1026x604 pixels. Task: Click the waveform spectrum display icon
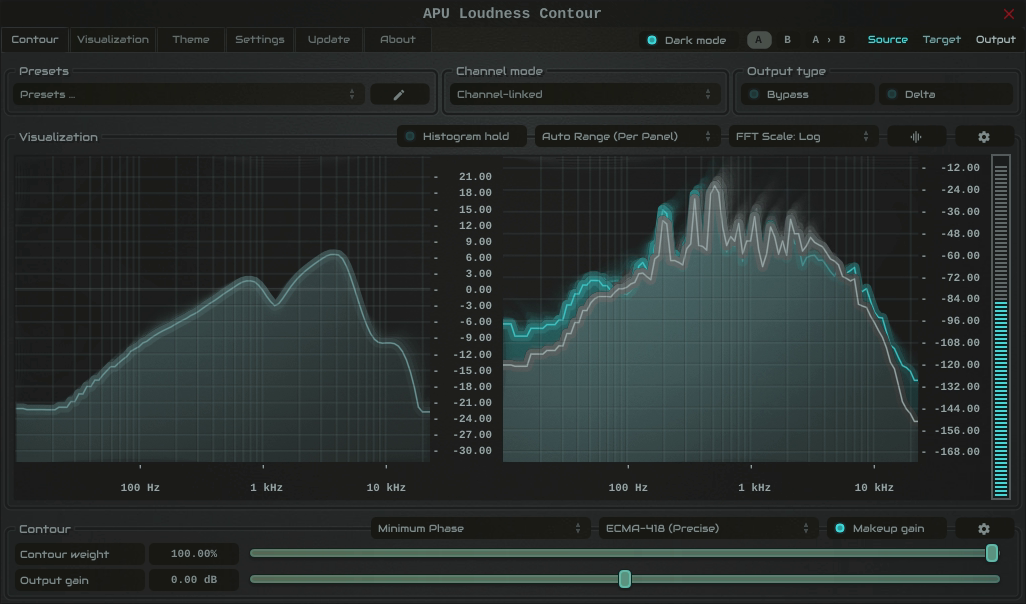coord(916,137)
